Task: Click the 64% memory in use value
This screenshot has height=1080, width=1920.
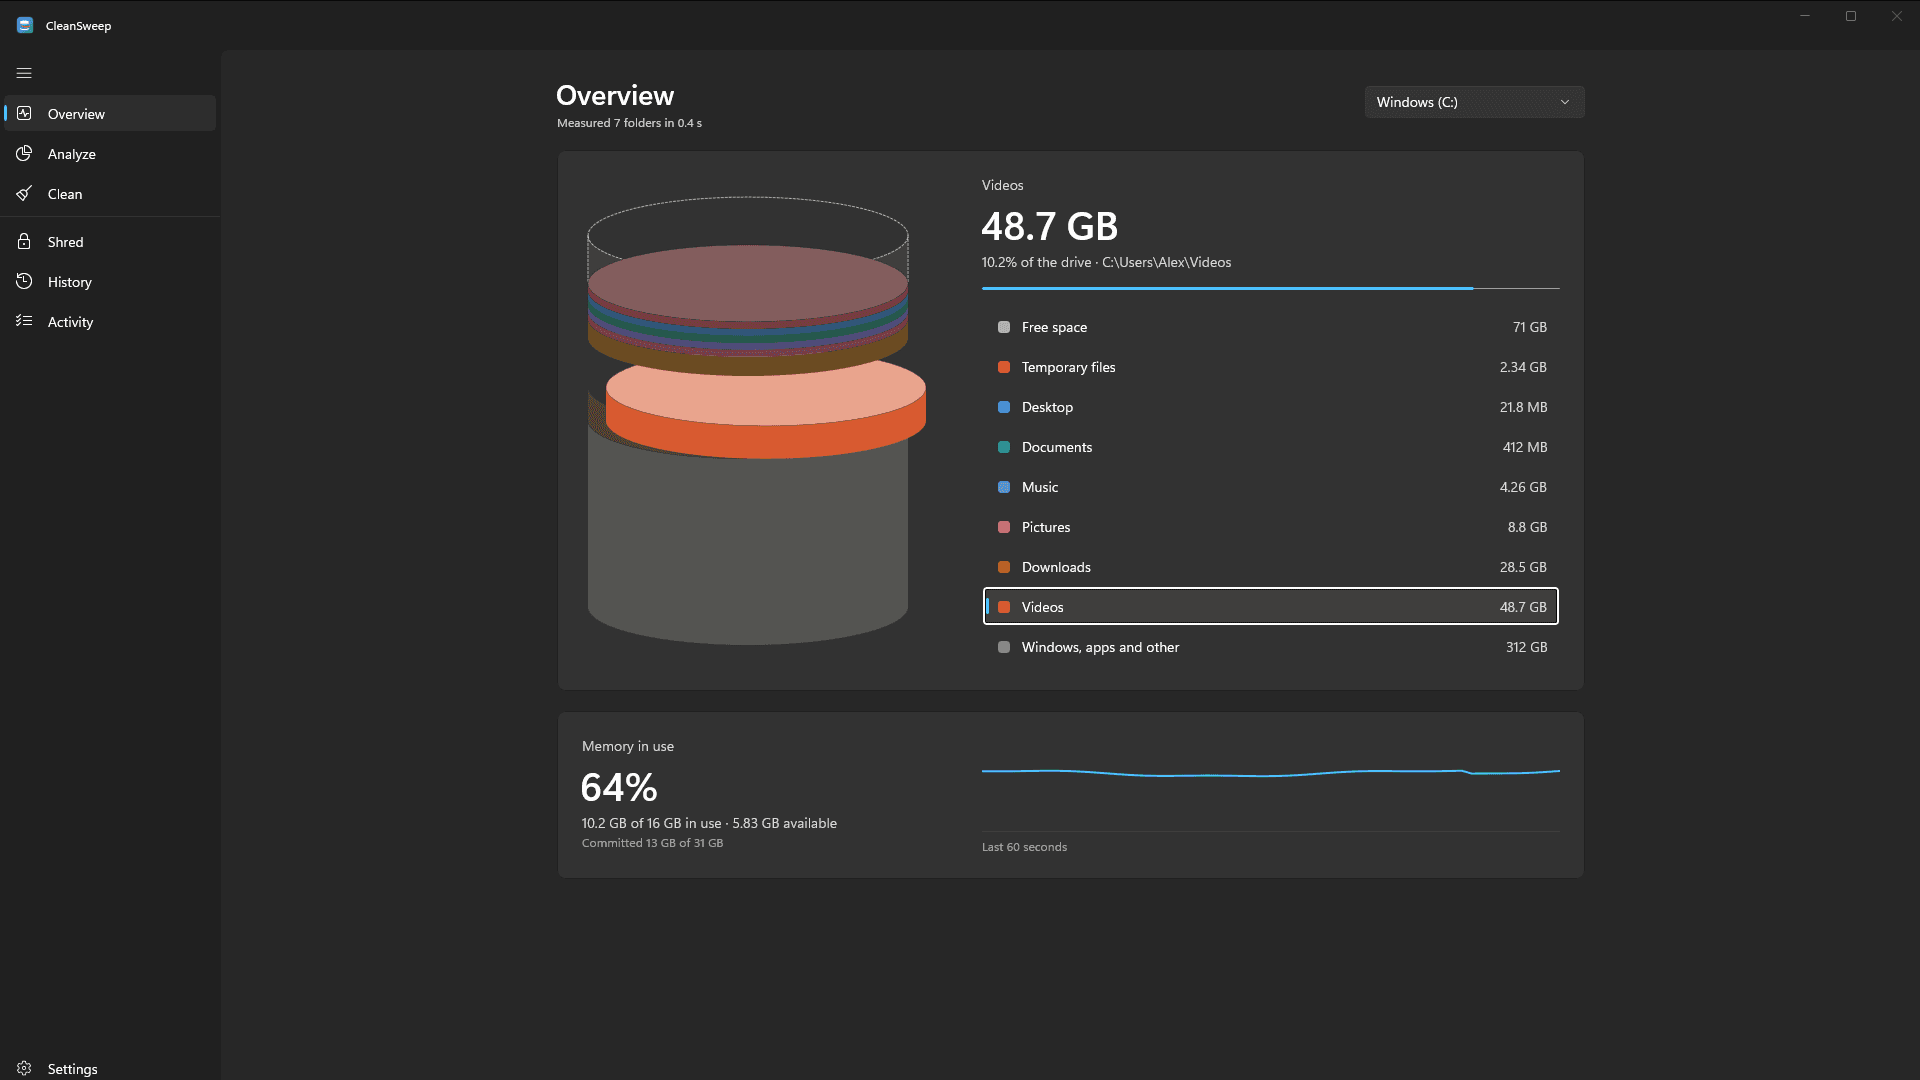Action: (x=619, y=787)
